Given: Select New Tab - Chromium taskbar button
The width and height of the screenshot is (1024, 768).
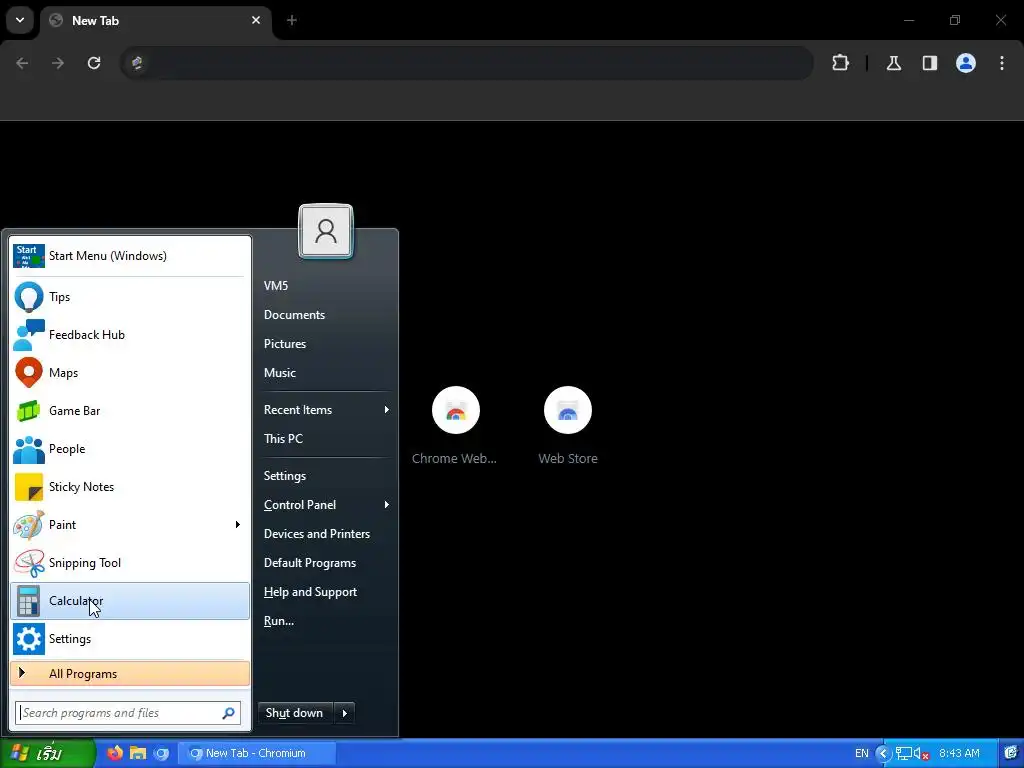Looking at the screenshot, I should [257, 753].
